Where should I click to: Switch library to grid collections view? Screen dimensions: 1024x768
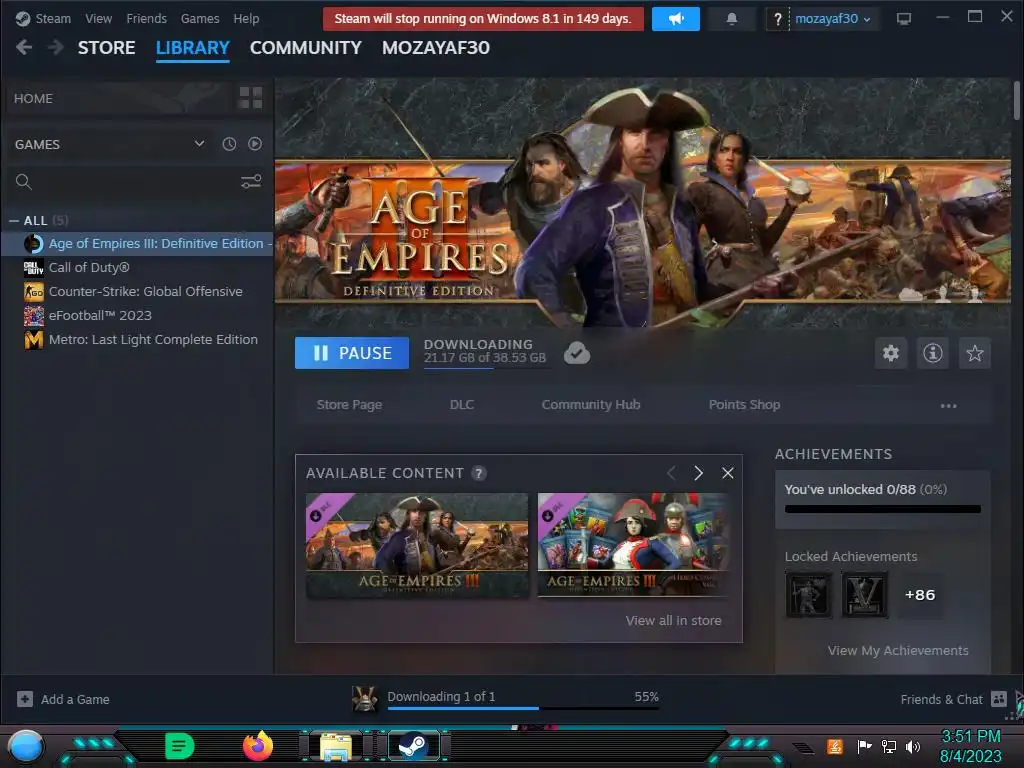[x=251, y=98]
